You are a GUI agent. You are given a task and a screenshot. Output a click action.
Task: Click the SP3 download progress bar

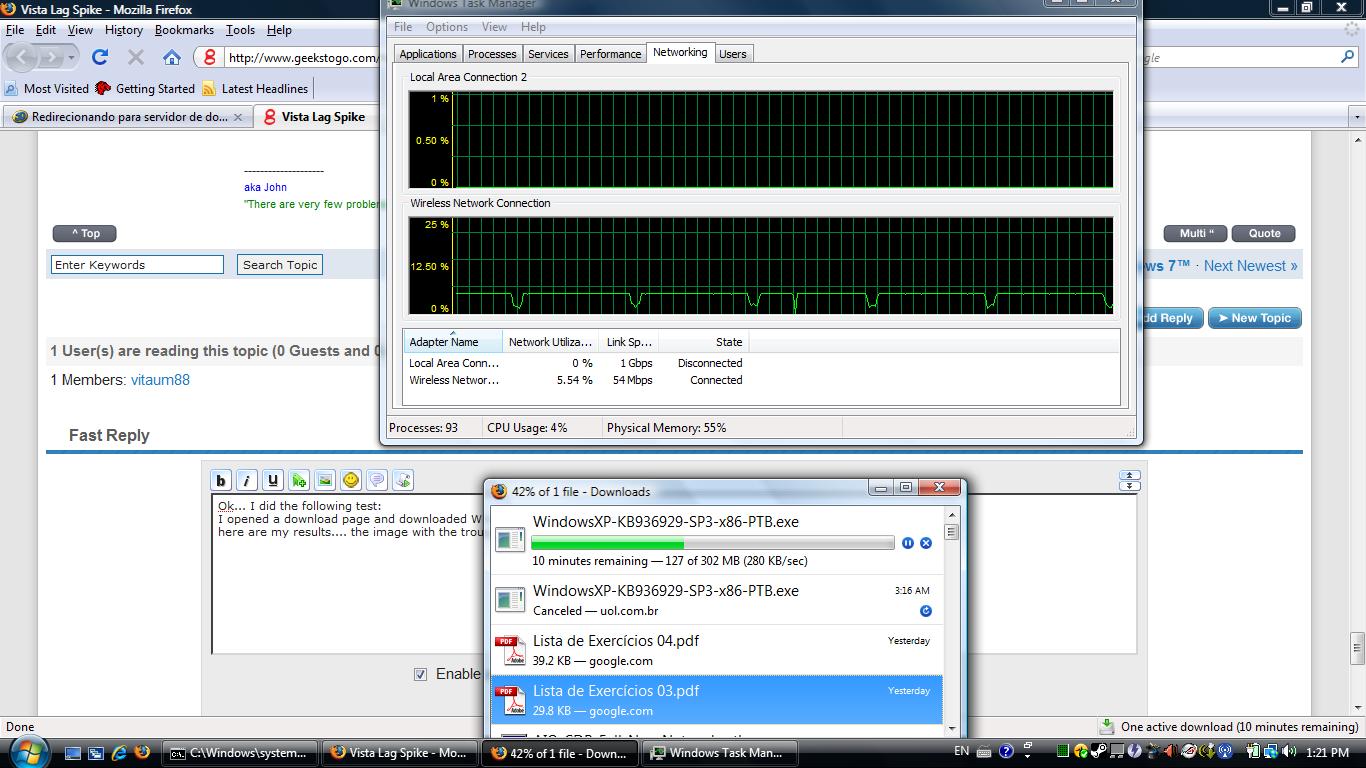click(x=712, y=543)
